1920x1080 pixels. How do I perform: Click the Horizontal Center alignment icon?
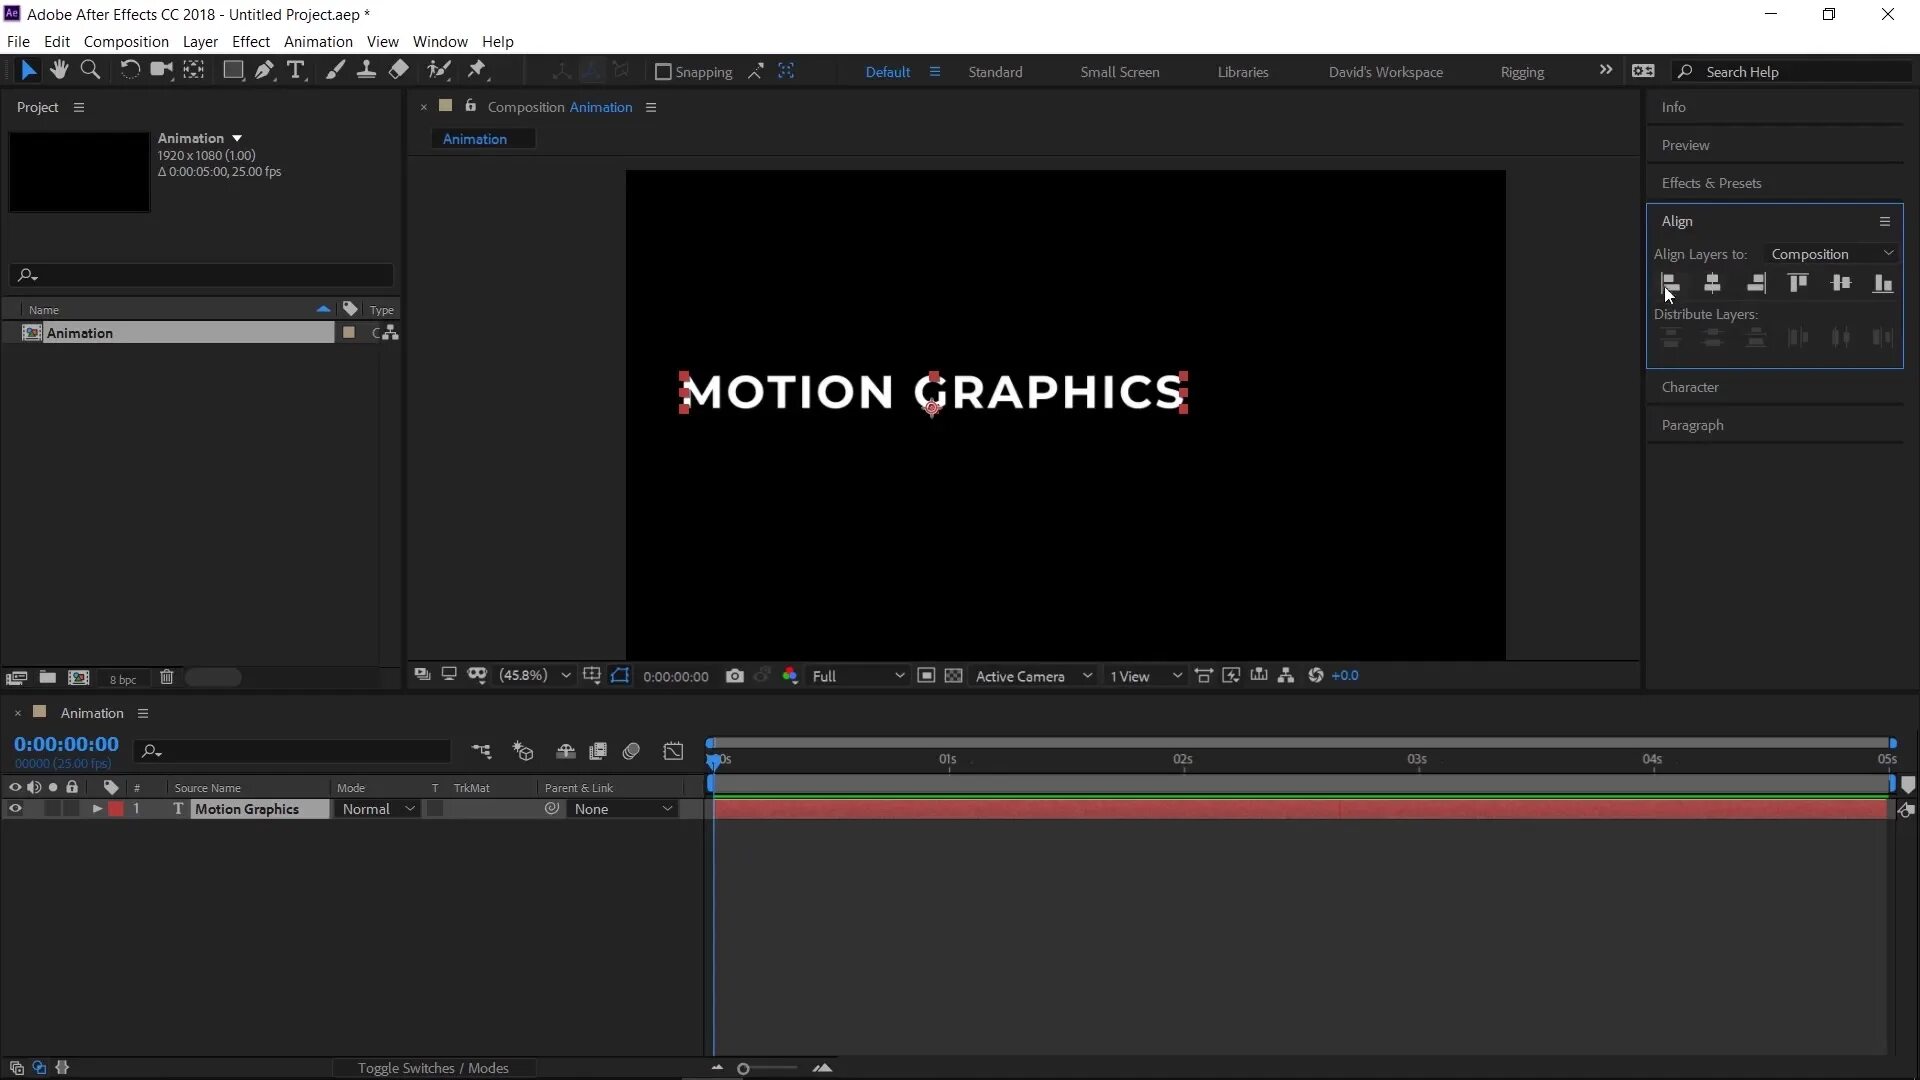1712,282
